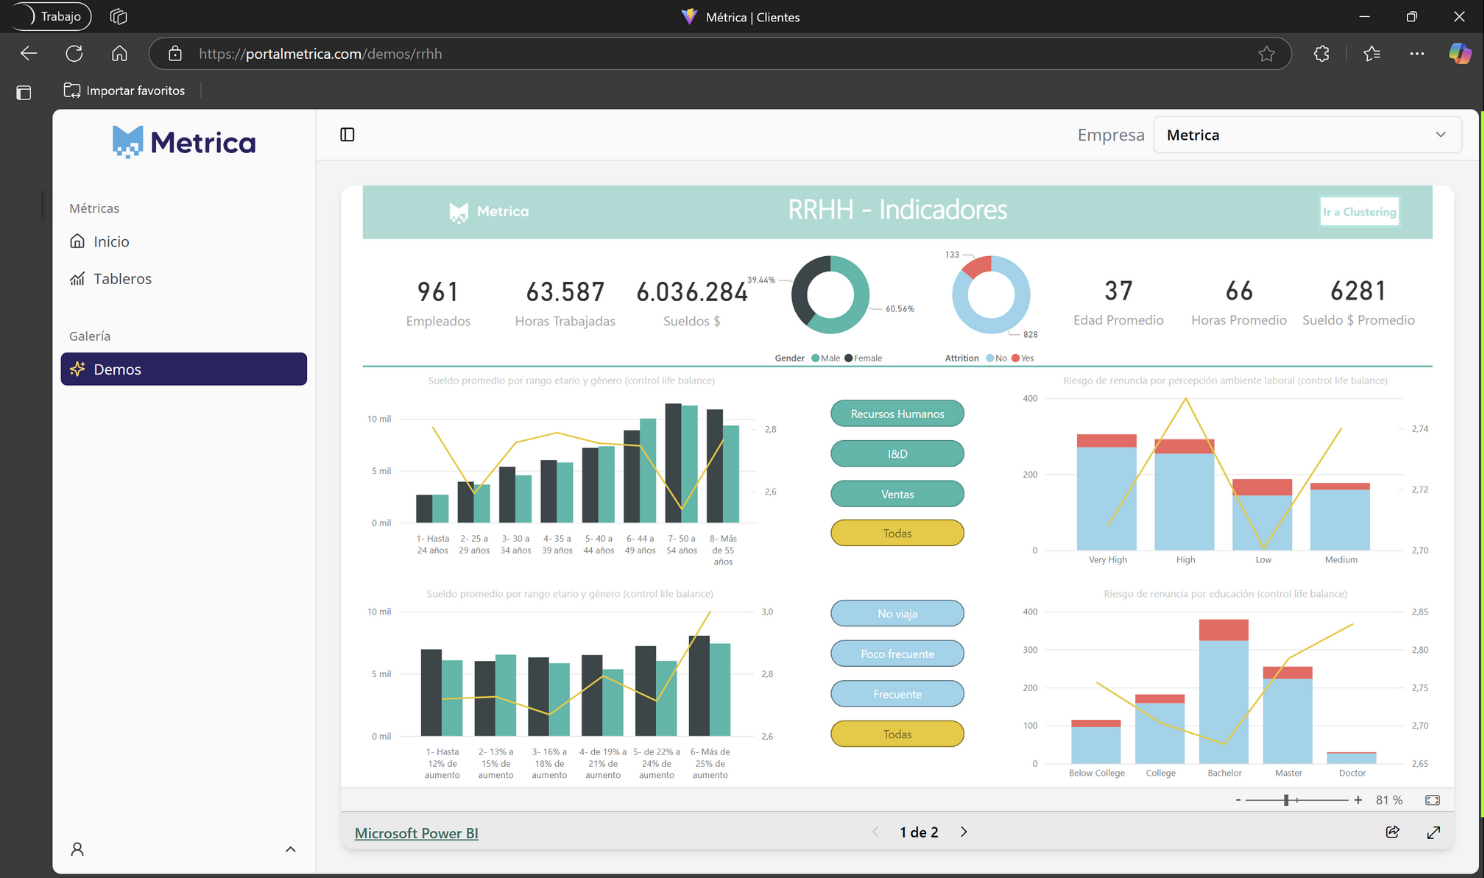
Task: Reload the page with refresh icon
Action: tap(74, 54)
